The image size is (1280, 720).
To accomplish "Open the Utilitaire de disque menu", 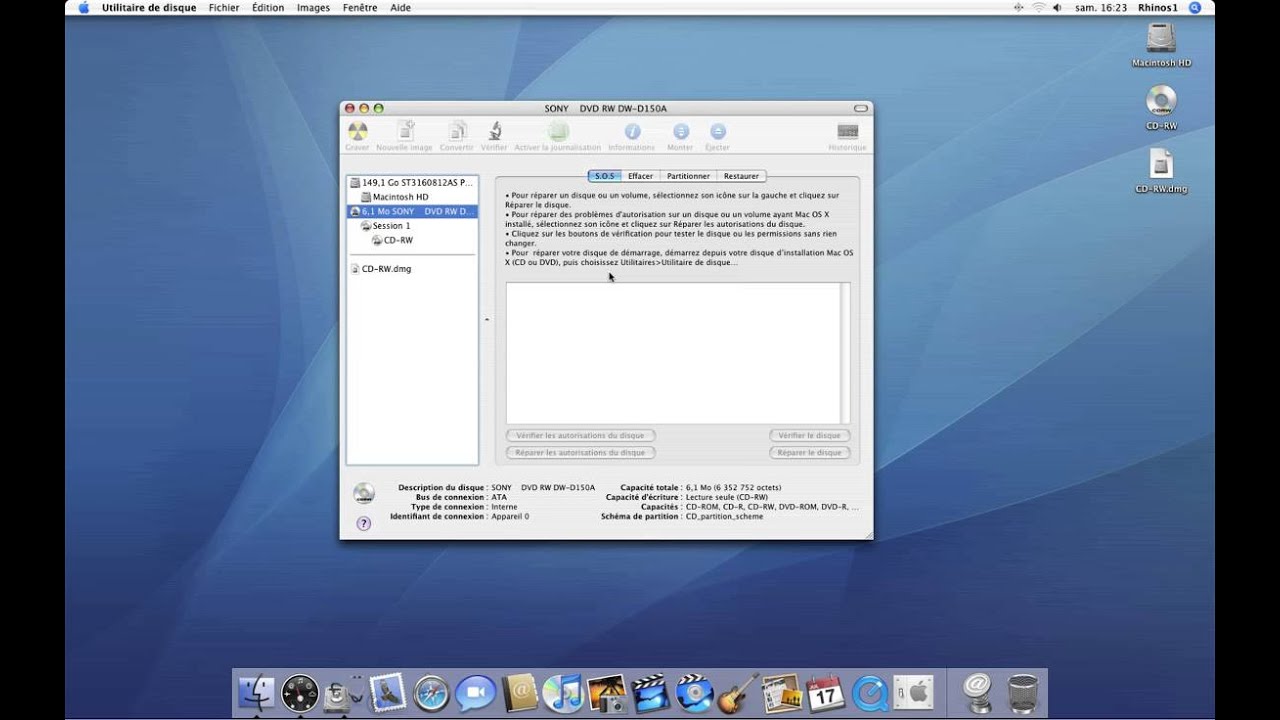I will [x=149, y=7].
